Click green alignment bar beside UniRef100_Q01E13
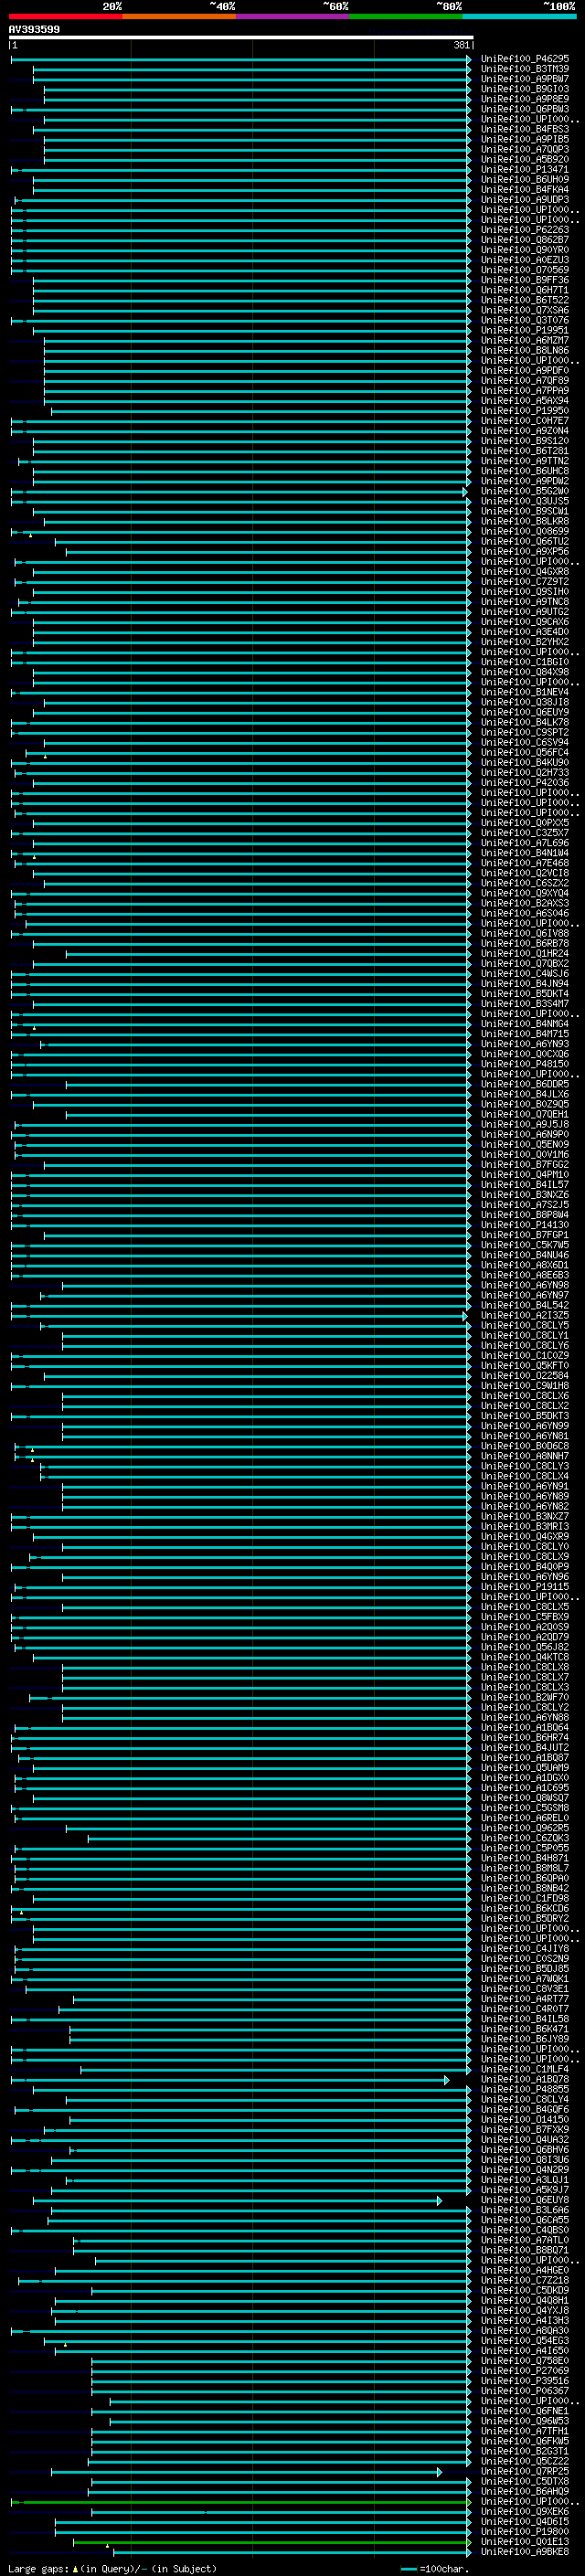Screen dimensions: 585x2576 [271, 2542]
